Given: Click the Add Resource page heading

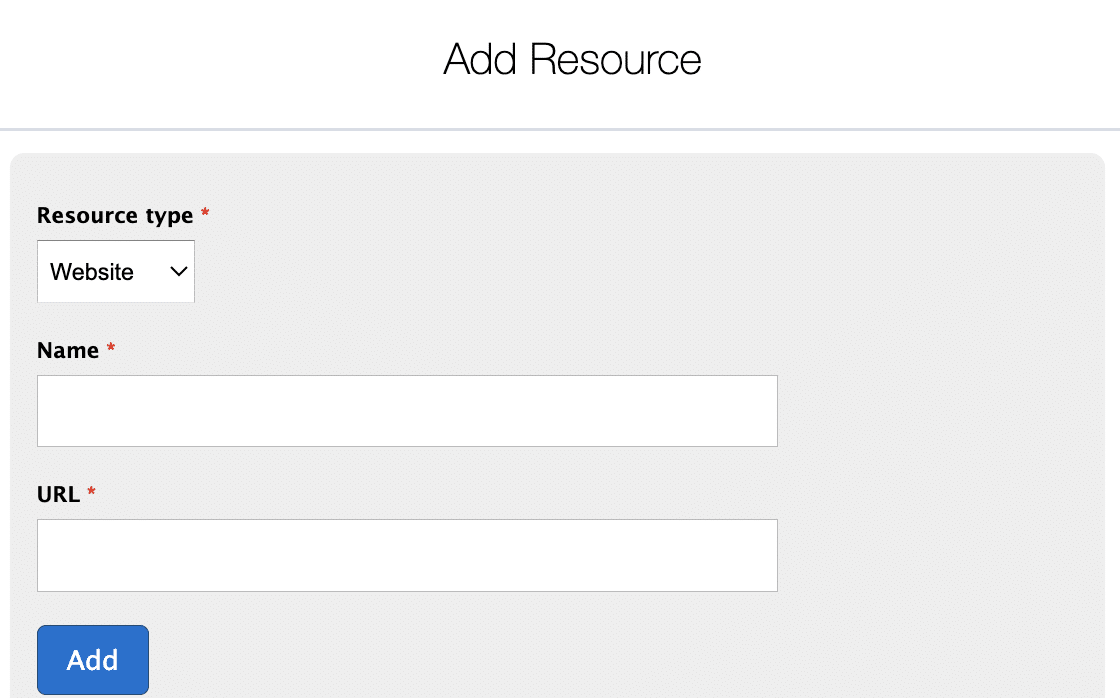Looking at the screenshot, I should point(572,60).
